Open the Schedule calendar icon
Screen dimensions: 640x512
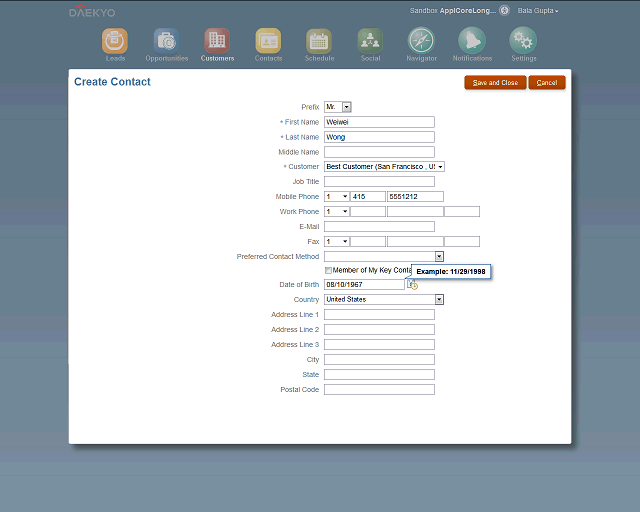[319, 41]
